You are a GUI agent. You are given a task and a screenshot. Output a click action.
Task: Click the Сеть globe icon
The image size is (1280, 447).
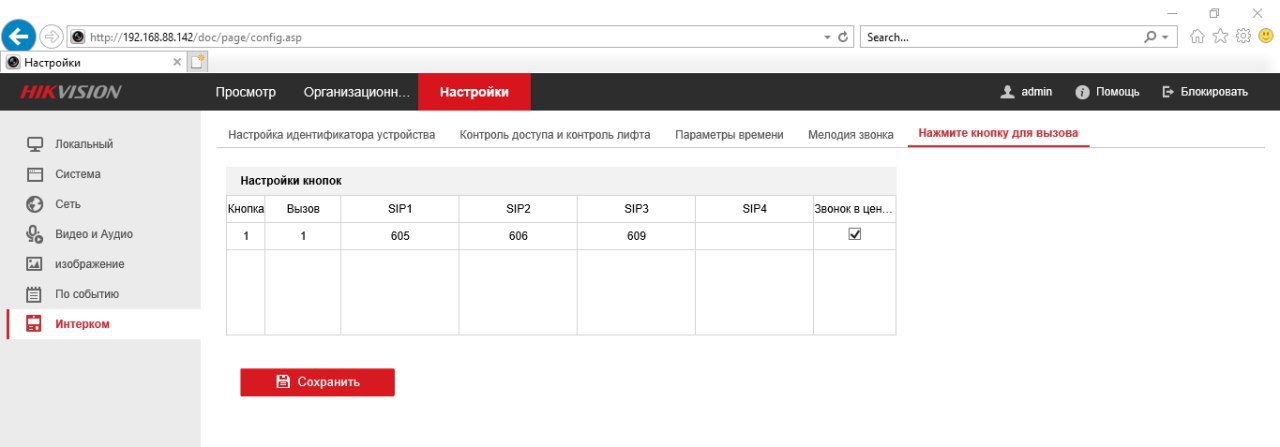(34, 204)
